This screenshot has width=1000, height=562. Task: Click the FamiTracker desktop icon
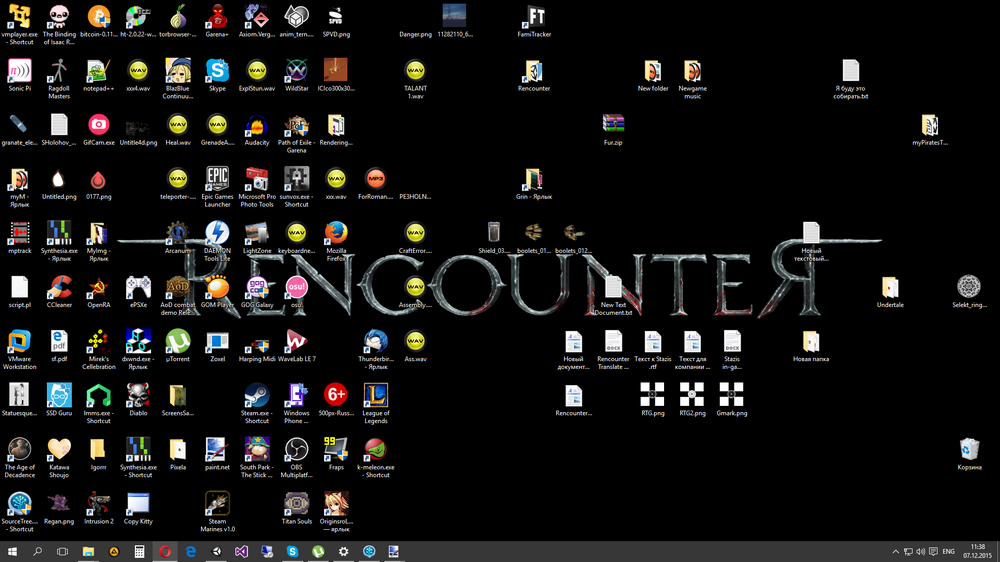pyautogui.click(x=536, y=17)
